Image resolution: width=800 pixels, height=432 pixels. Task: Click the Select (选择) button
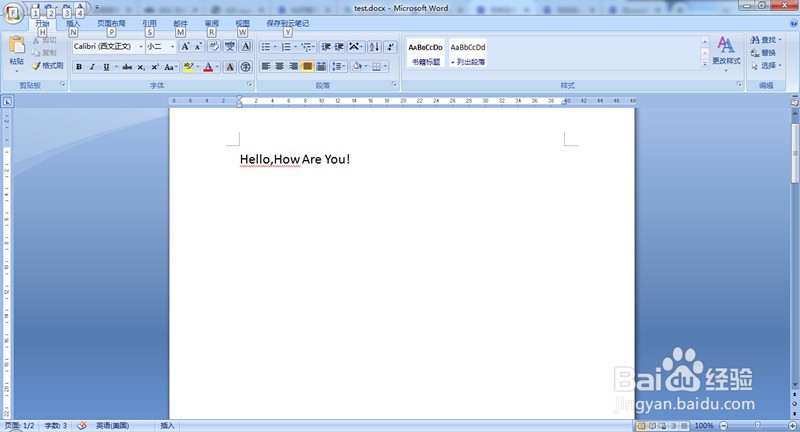pos(765,66)
